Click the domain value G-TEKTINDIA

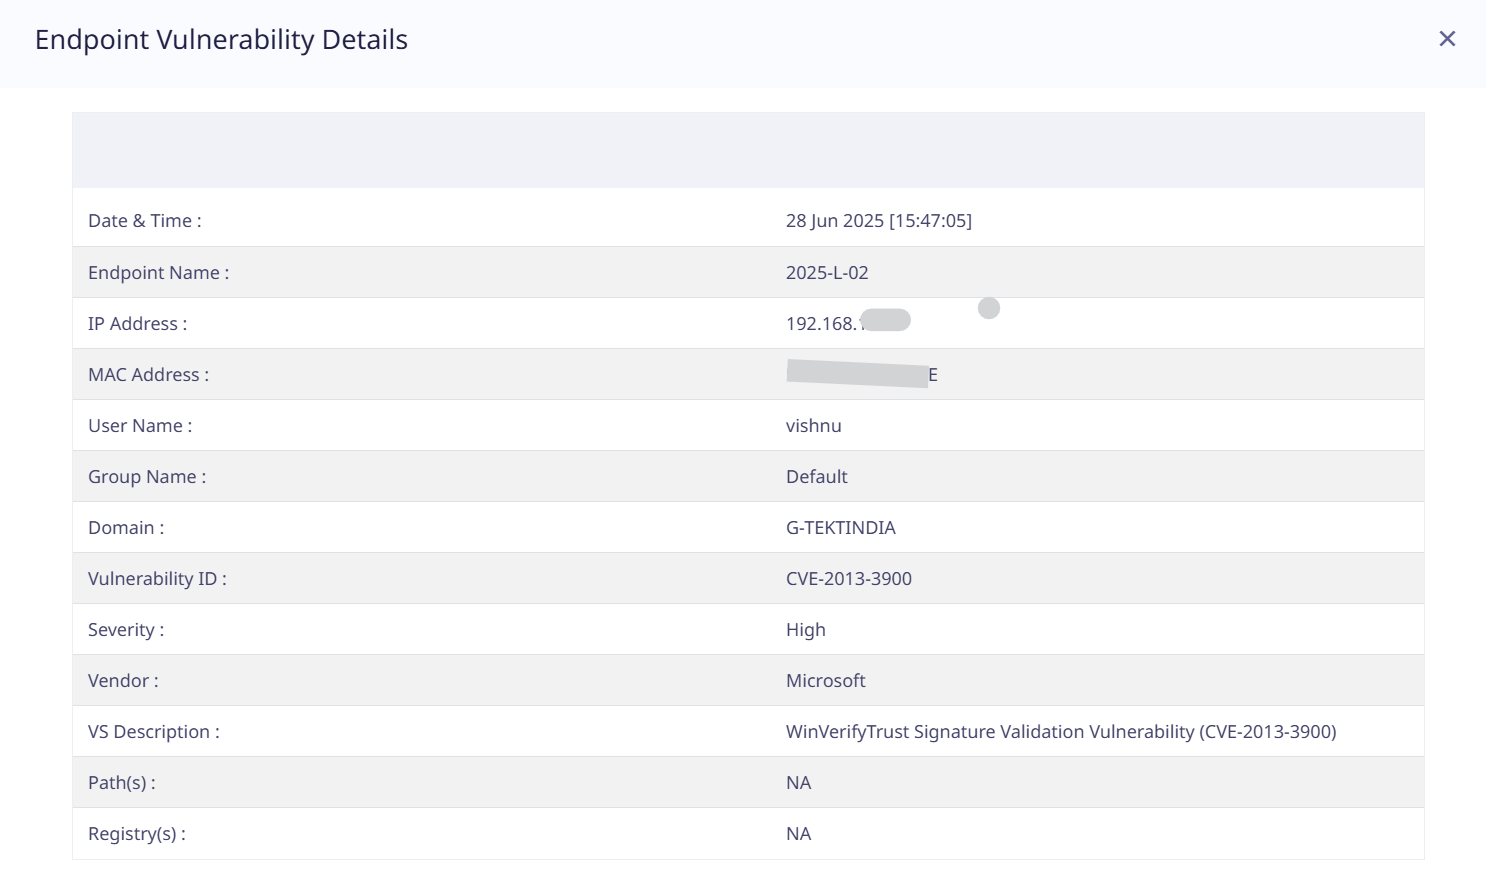coord(841,528)
